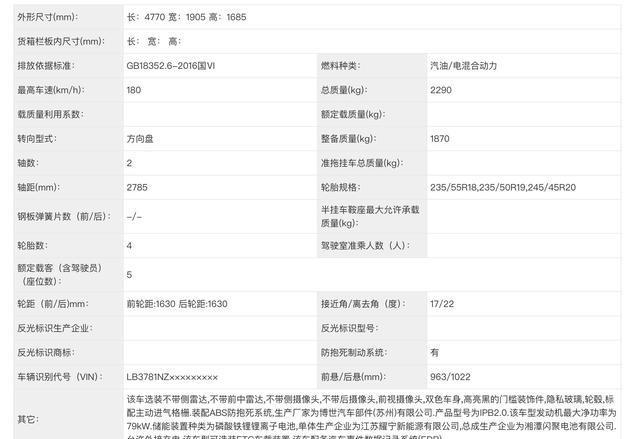Viewport: 640px width, 439px height.
Task: Select the 前轮距:1630 后轮距:1630 value
Action: point(177,304)
